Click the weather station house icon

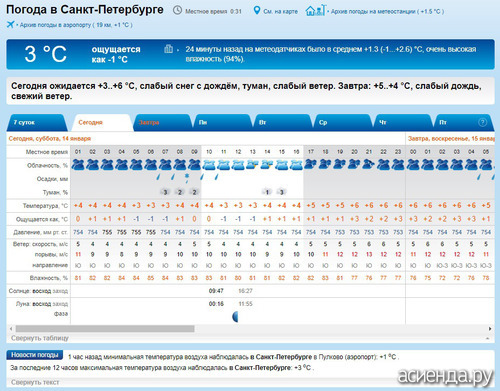(x=315, y=10)
